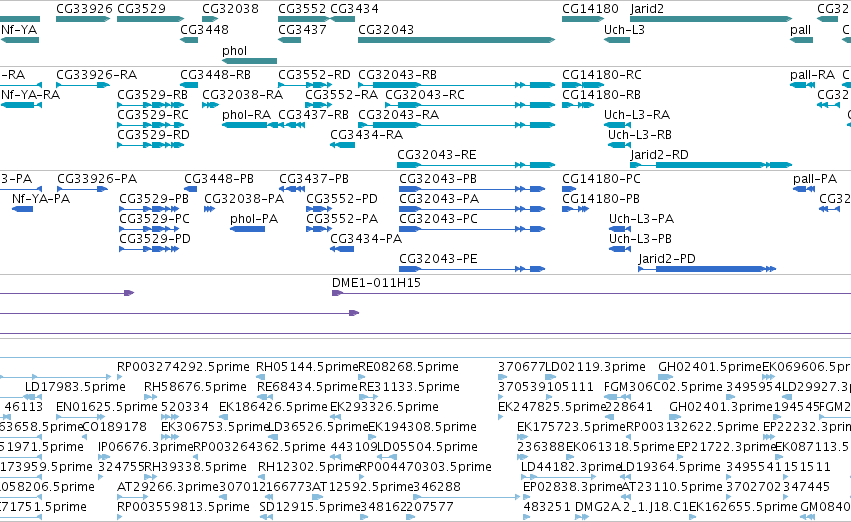Click transcript CG32038-RA
This screenshot has width=851, height=522.
click(x=243, y=94)
